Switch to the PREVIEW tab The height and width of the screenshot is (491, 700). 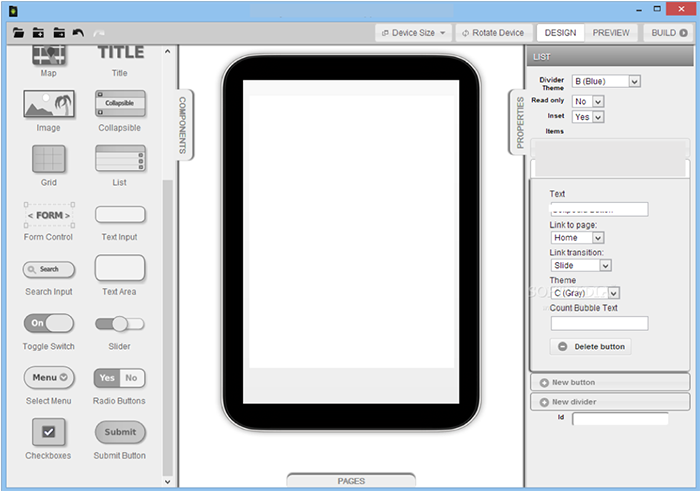[x=611, y=33]
